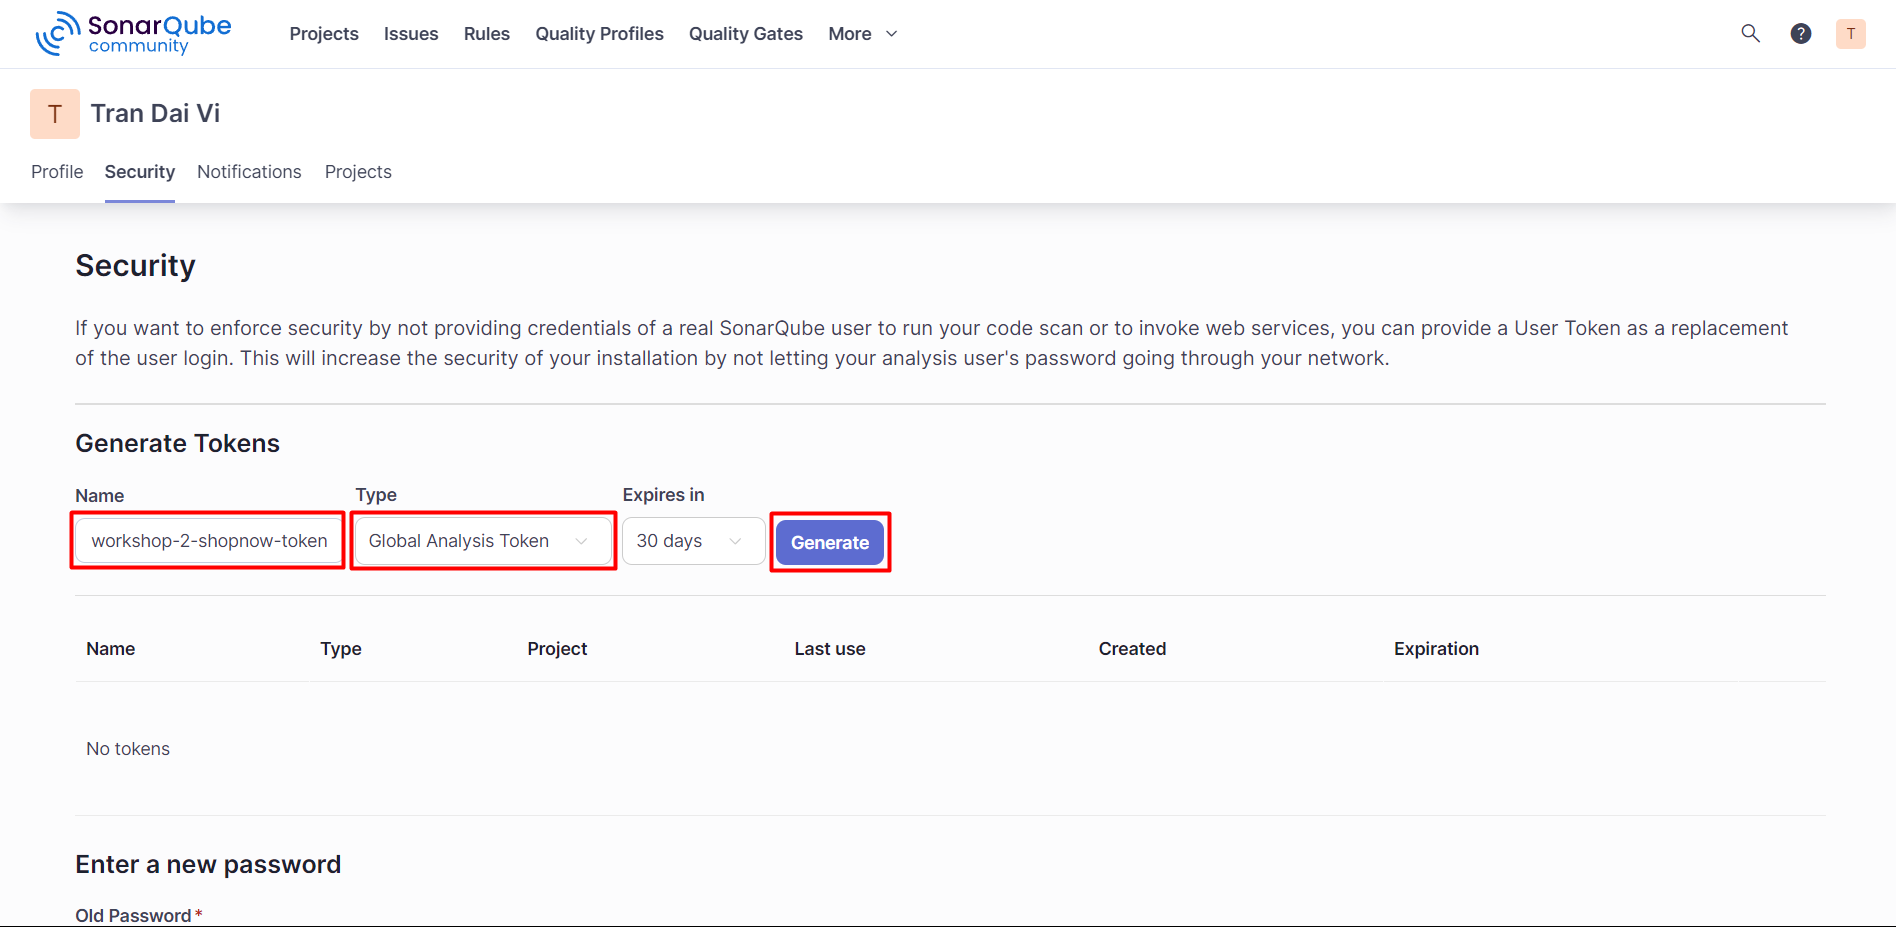Open the Issues page from the navbar

point(410,33)
